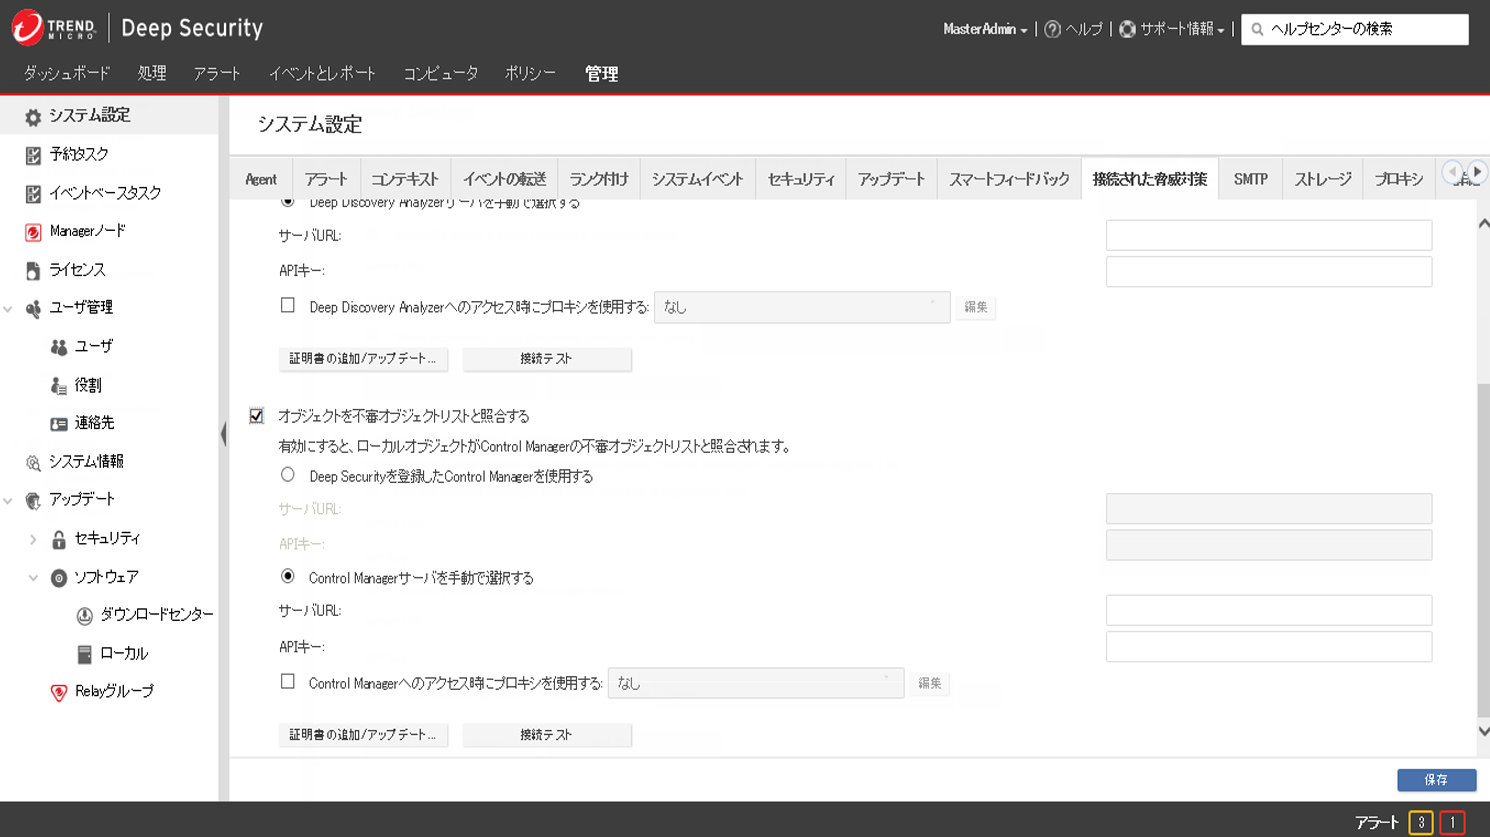The width and height of the screenshot is (1490, 837).
Task: Select radio for Control Manager registered with Deep Security
Action: (288, 476)
